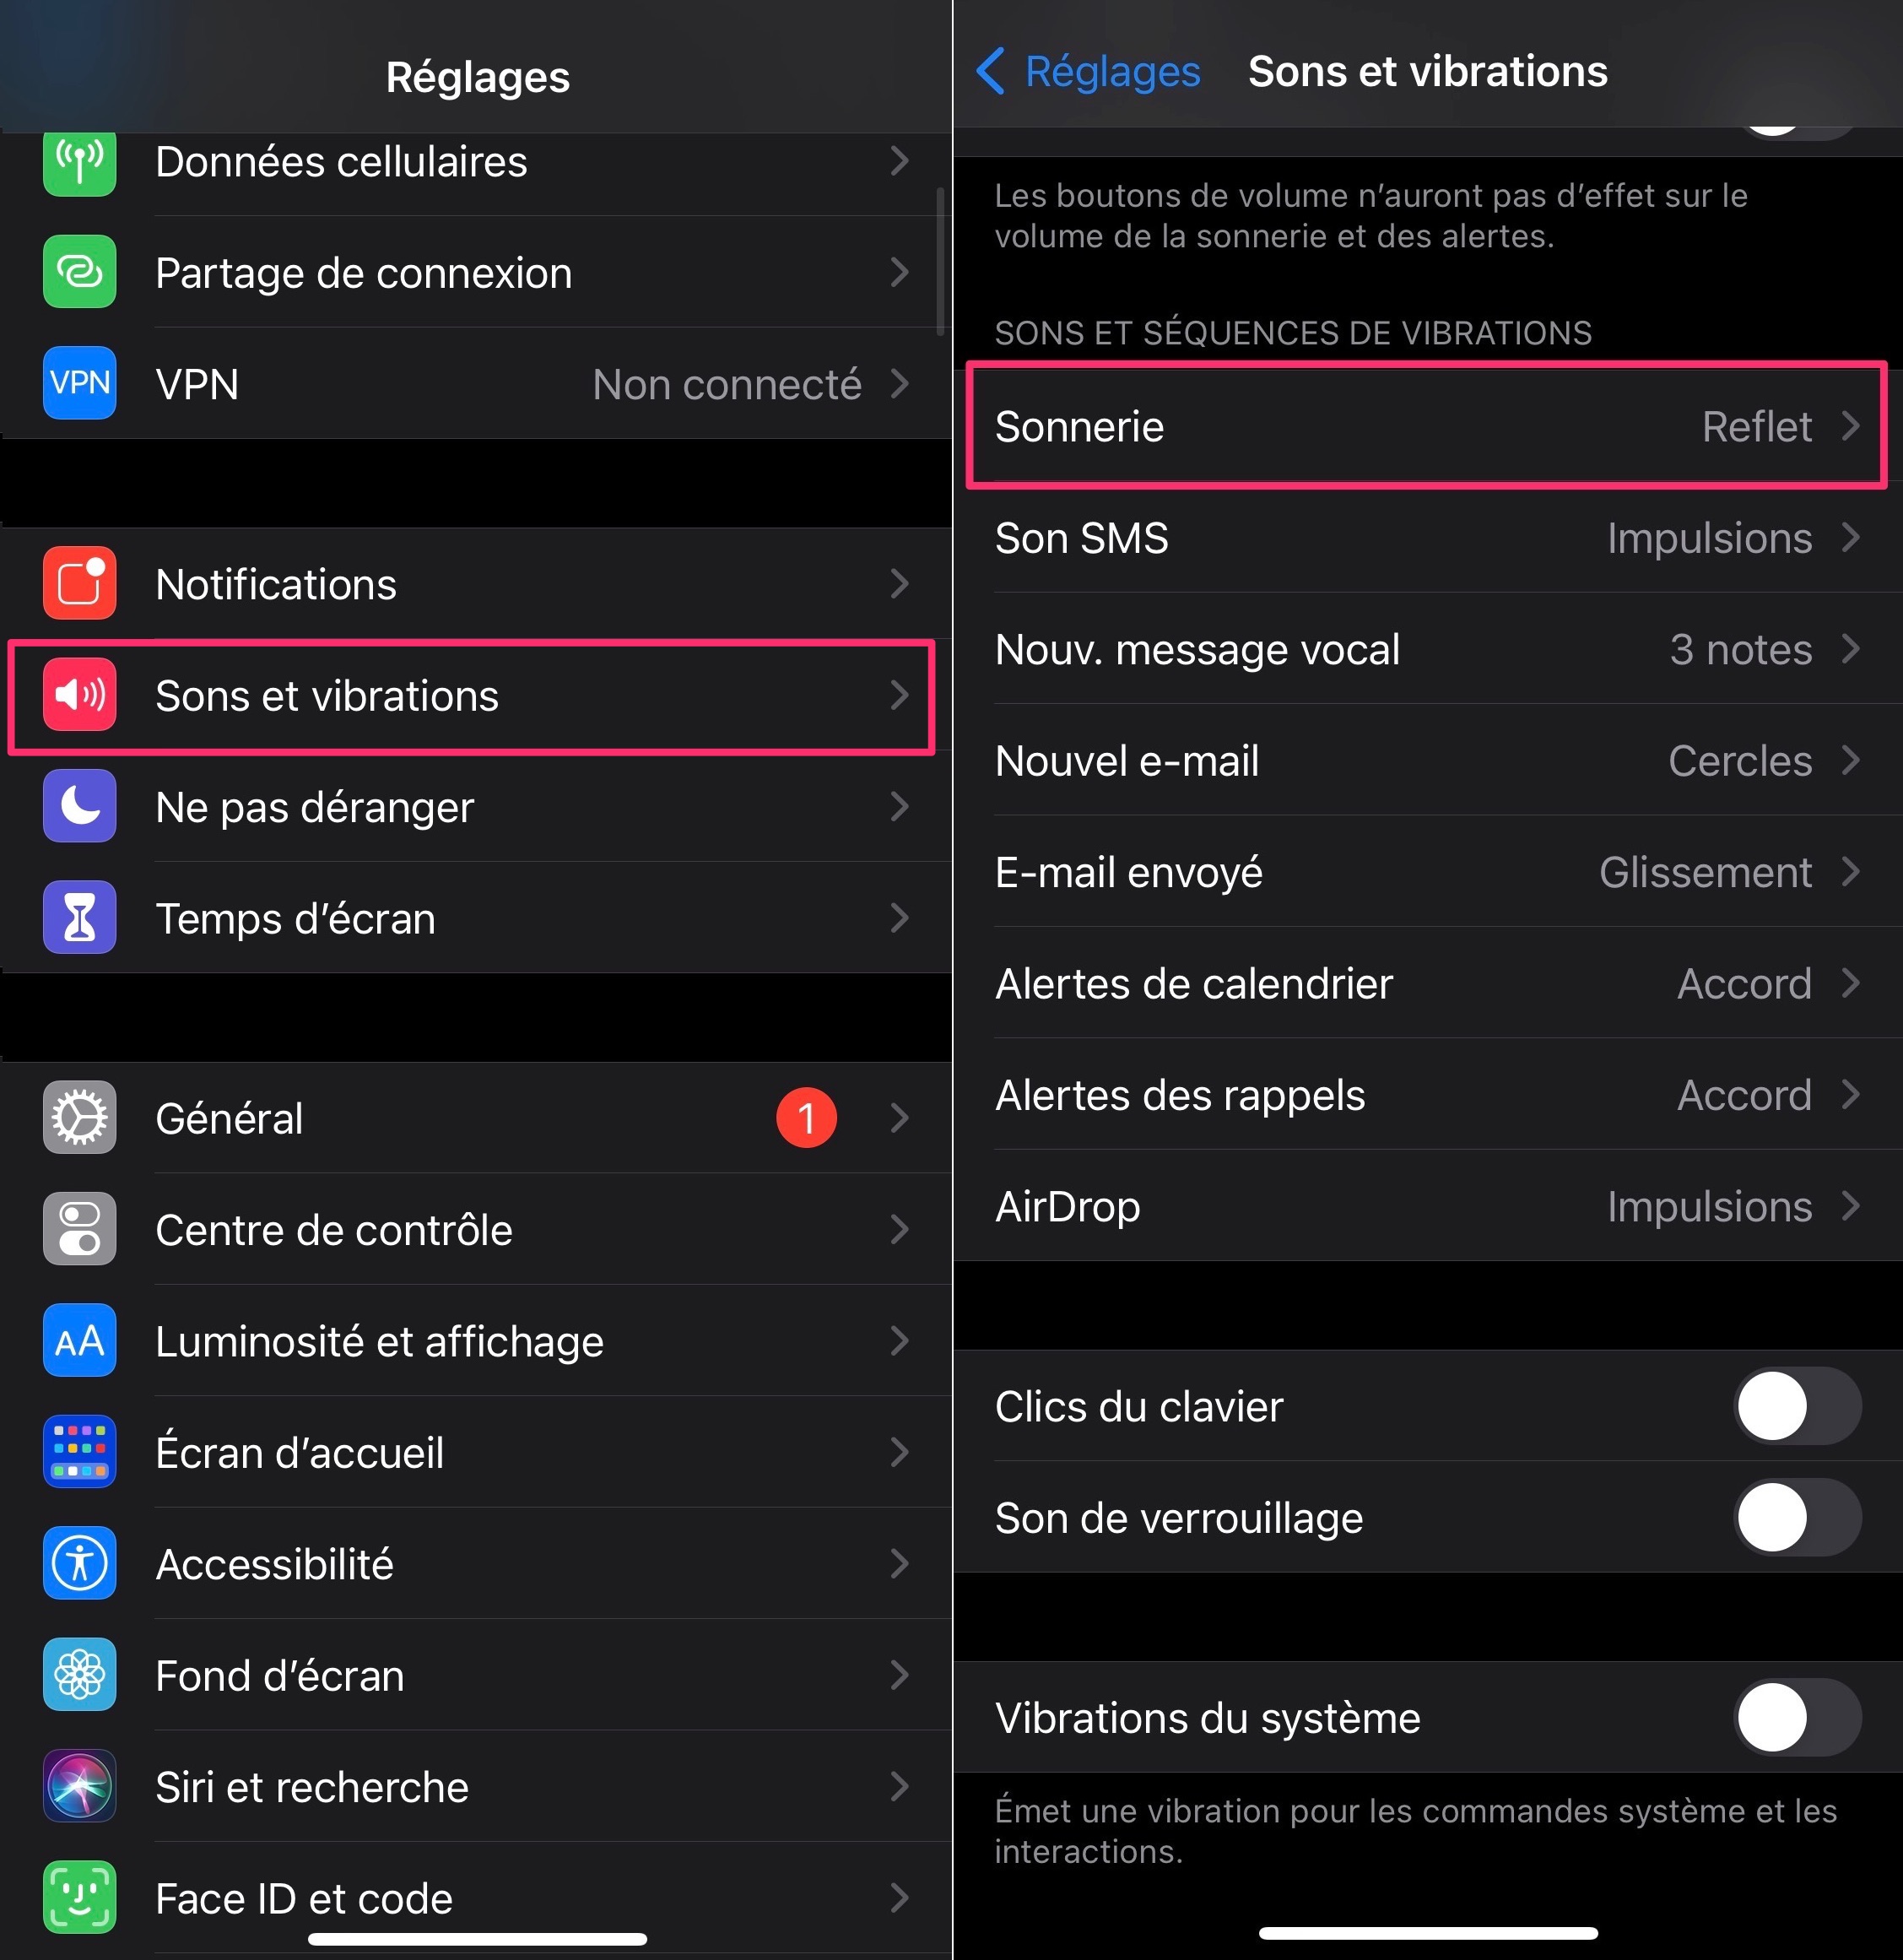This screenshot has height=1960, width=1903.
Task: Tap the Siri et recherche icon
Action: 79,1787
